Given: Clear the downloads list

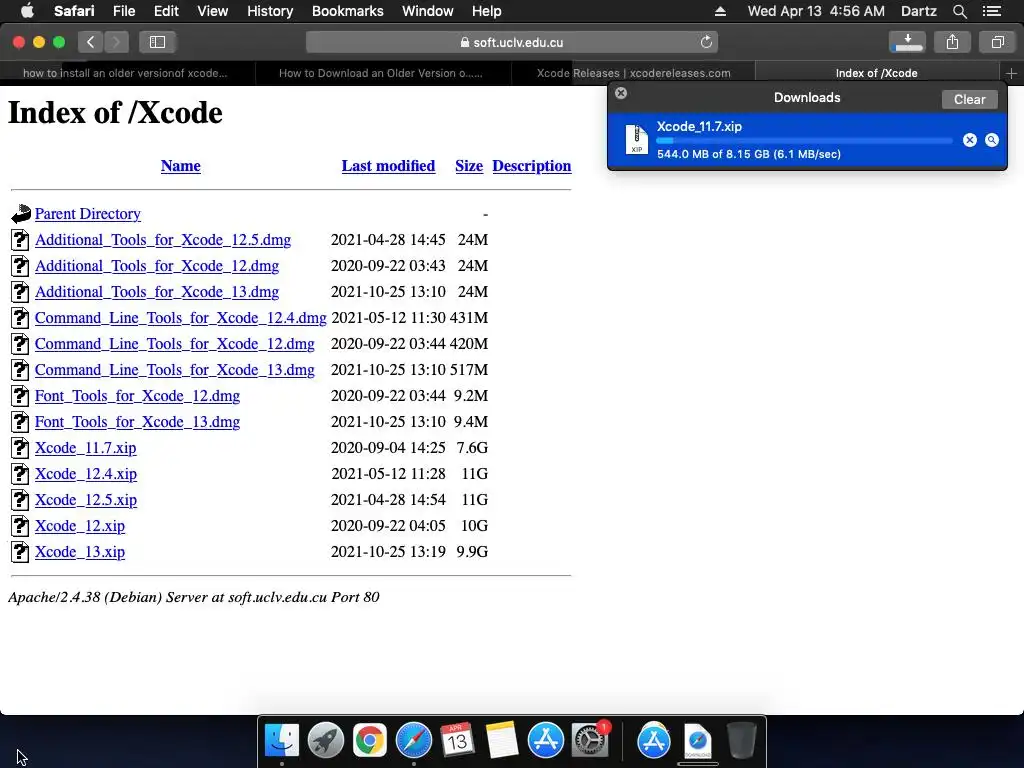Looking at the screenshot, I should point(969,99).
